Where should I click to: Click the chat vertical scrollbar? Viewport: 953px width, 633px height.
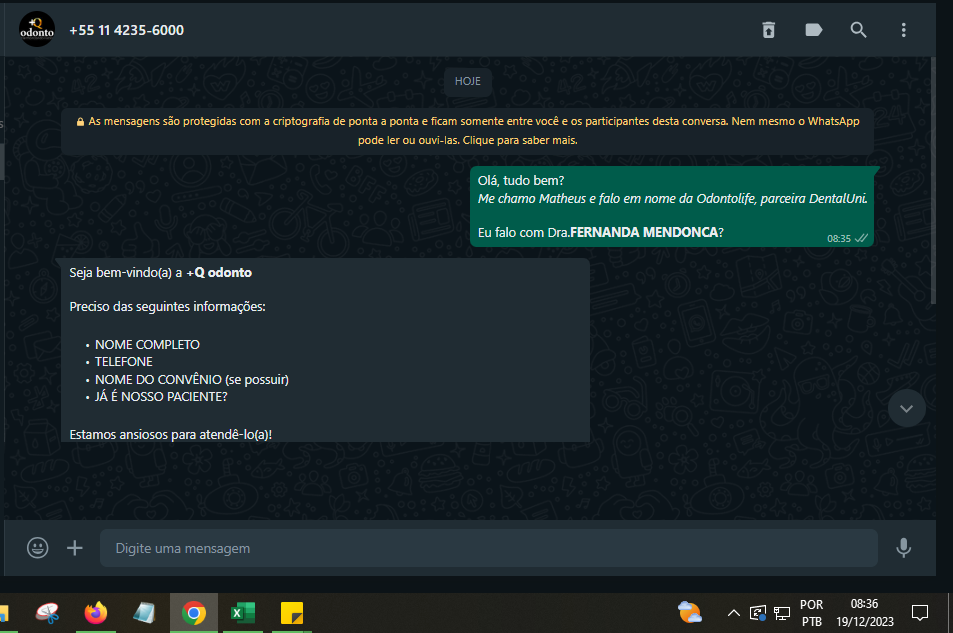click(x=933, y=181)
